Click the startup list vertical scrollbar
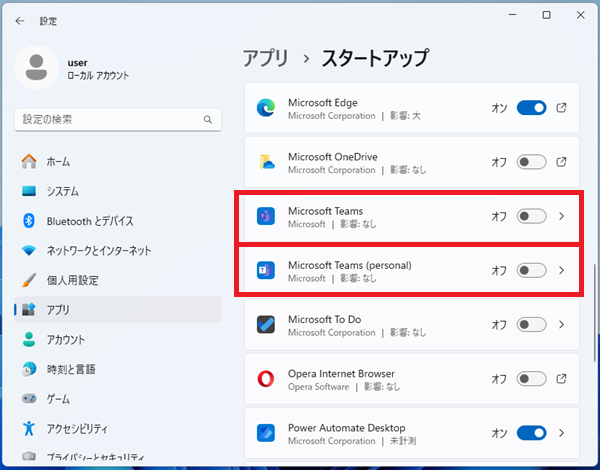Viewport: 600px width, 470px height. (x=594, y=312)
